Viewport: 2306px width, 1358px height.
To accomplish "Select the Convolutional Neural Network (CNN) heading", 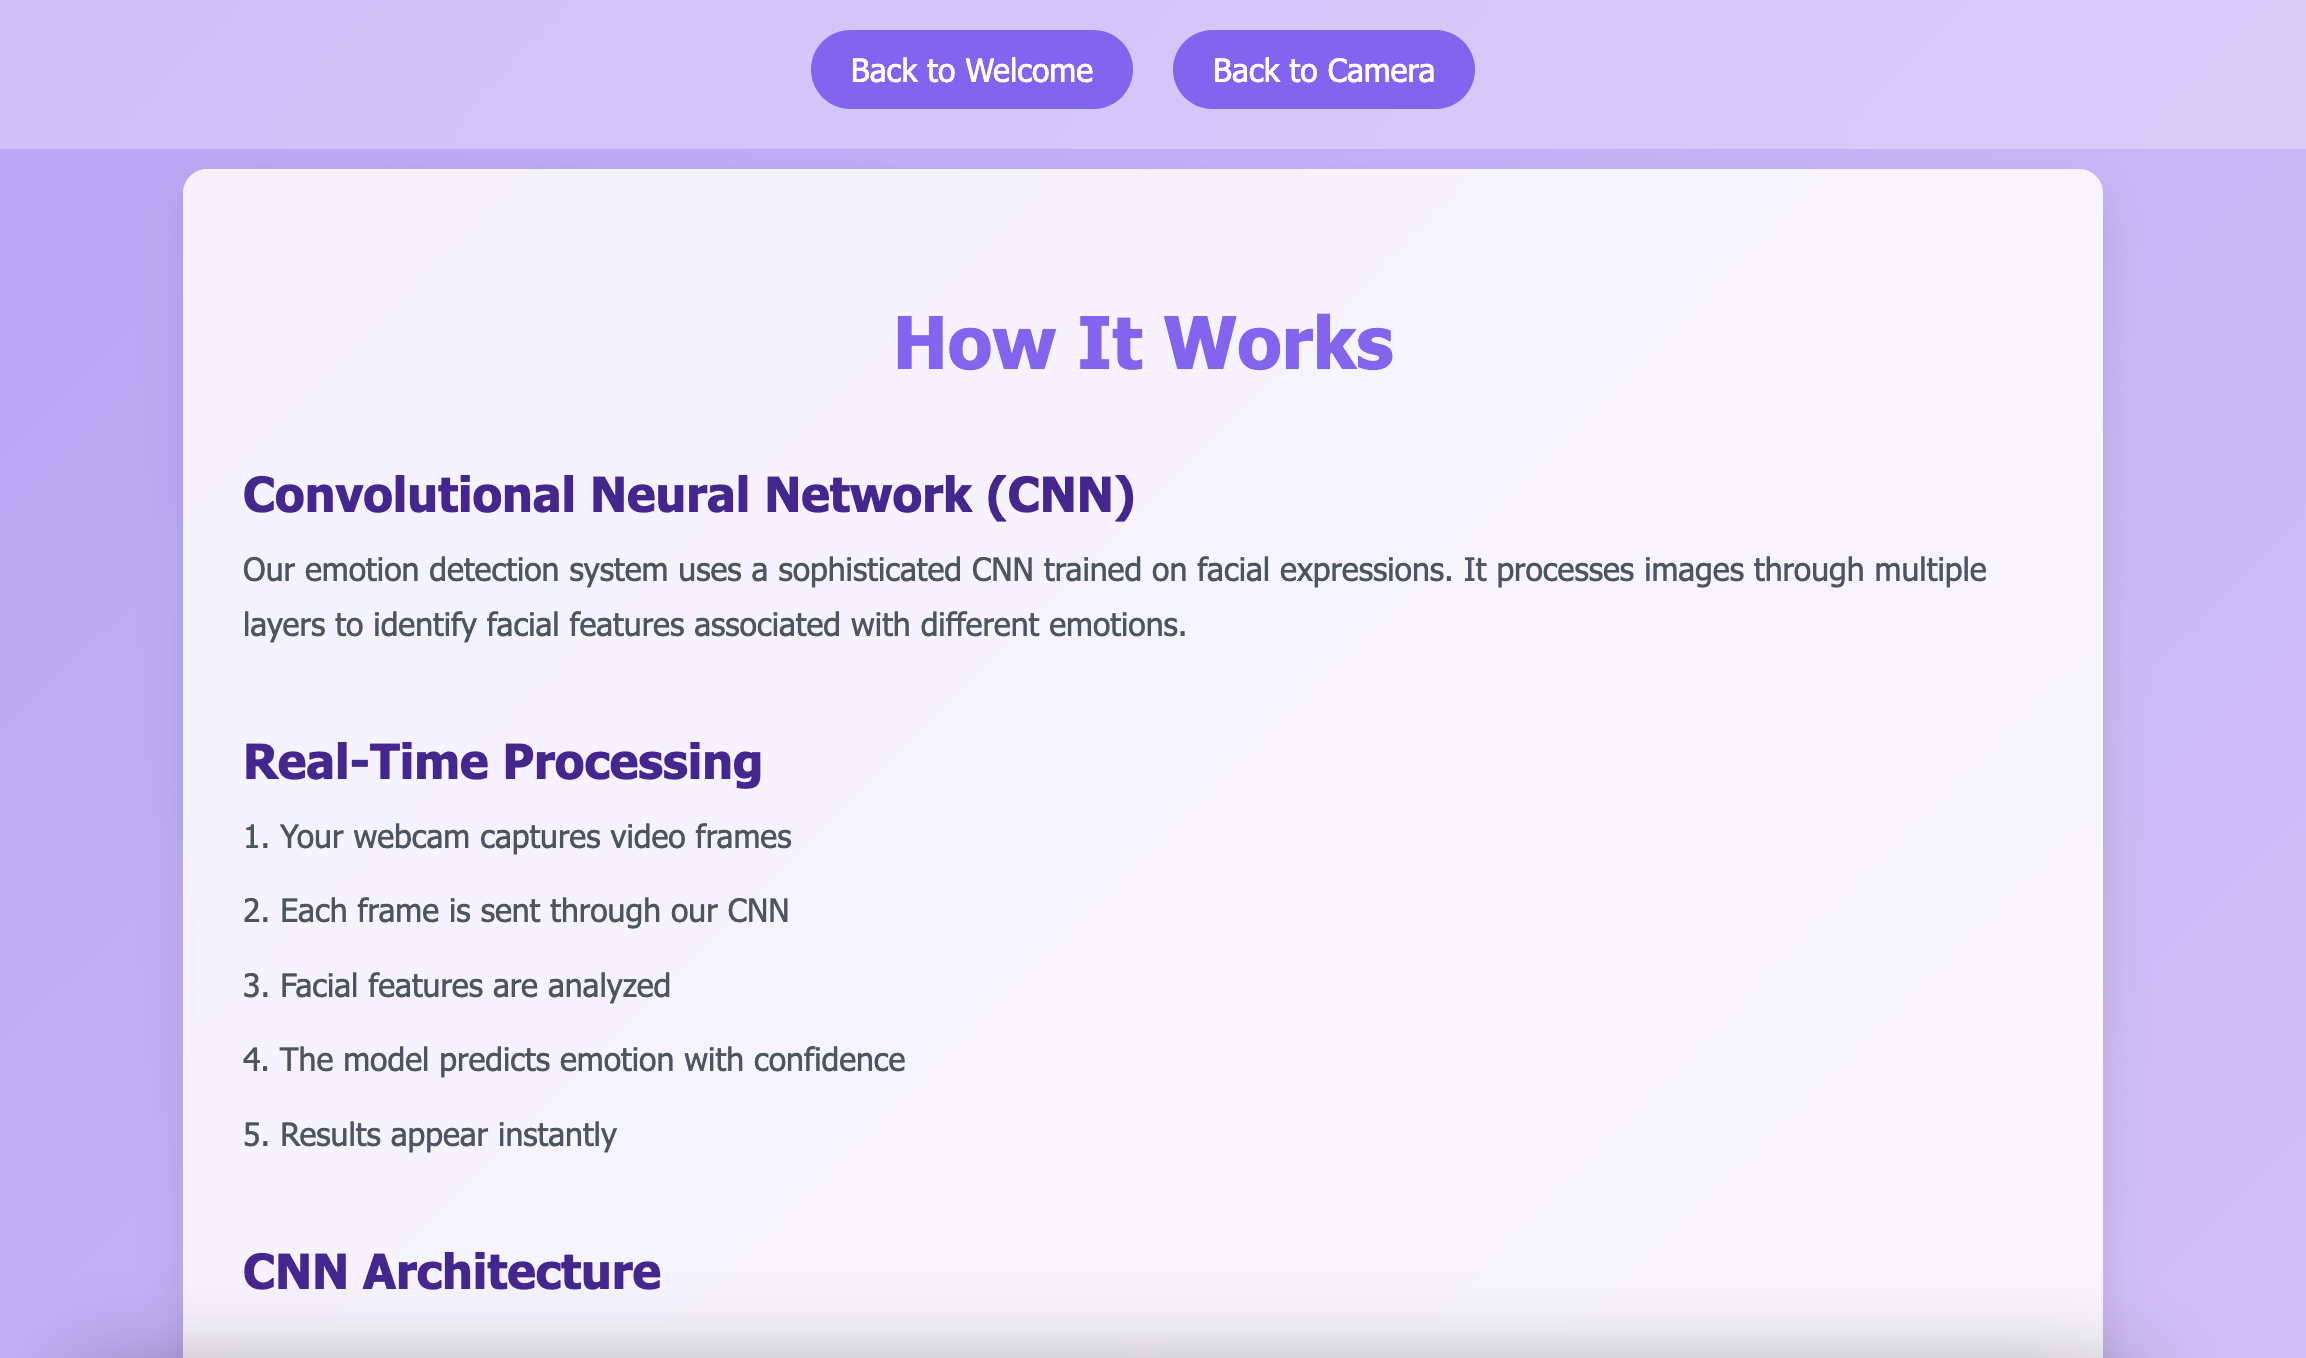I will pos(688,495).
